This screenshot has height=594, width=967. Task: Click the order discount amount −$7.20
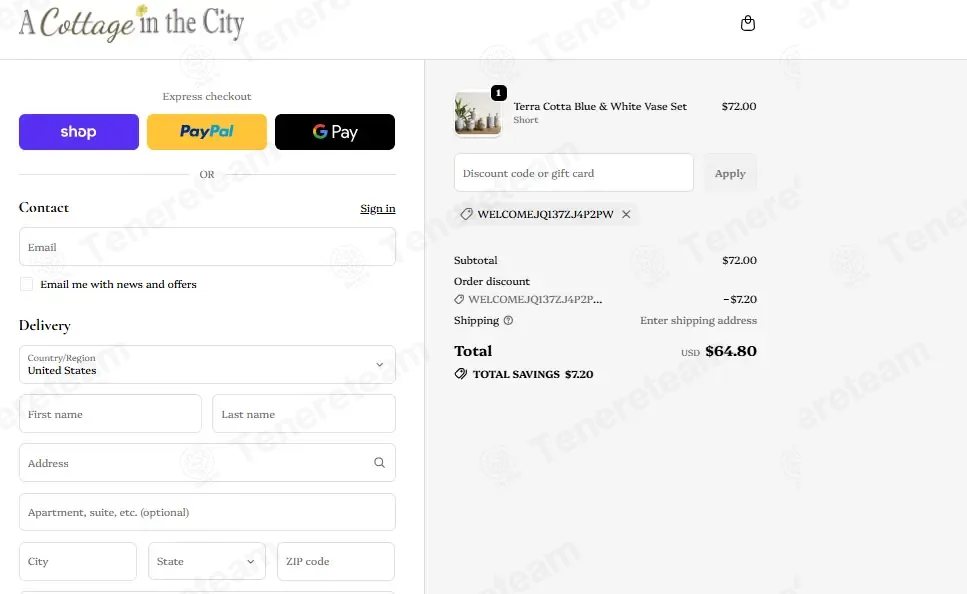740,299
